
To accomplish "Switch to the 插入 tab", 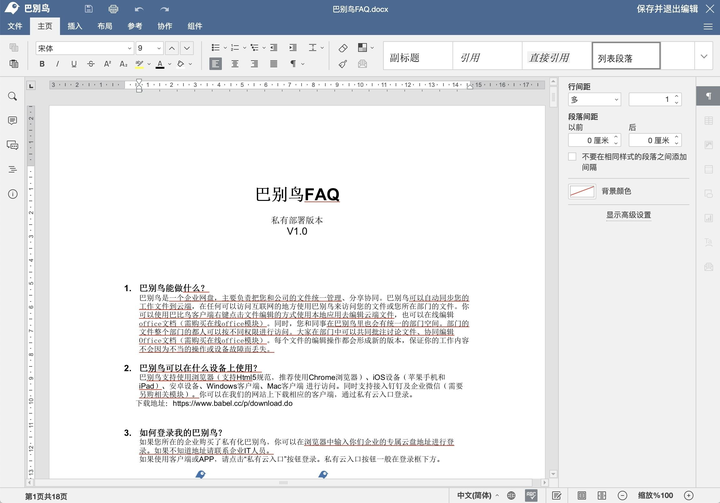I will [74, 26].
